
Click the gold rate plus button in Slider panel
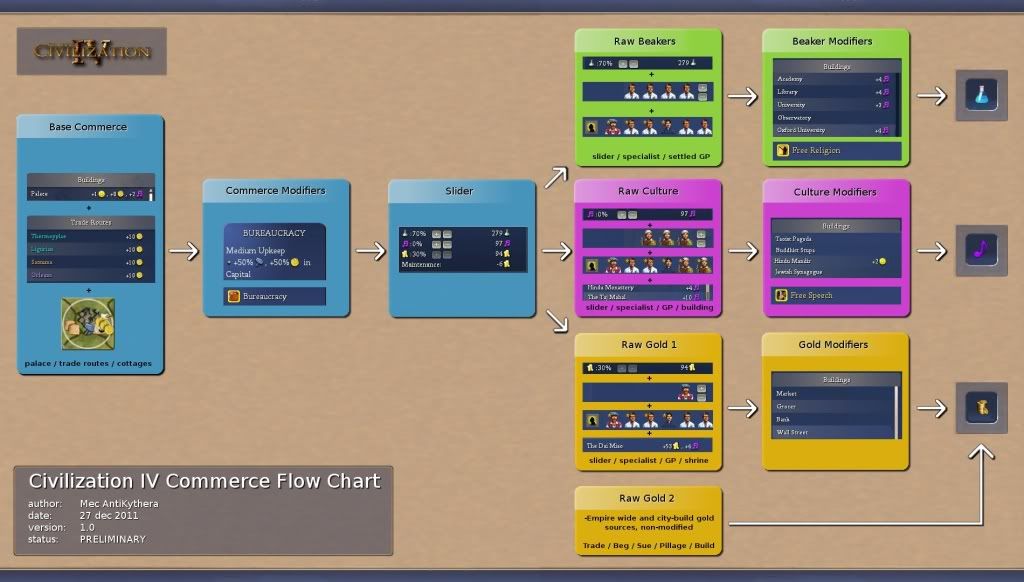[436, 255]
